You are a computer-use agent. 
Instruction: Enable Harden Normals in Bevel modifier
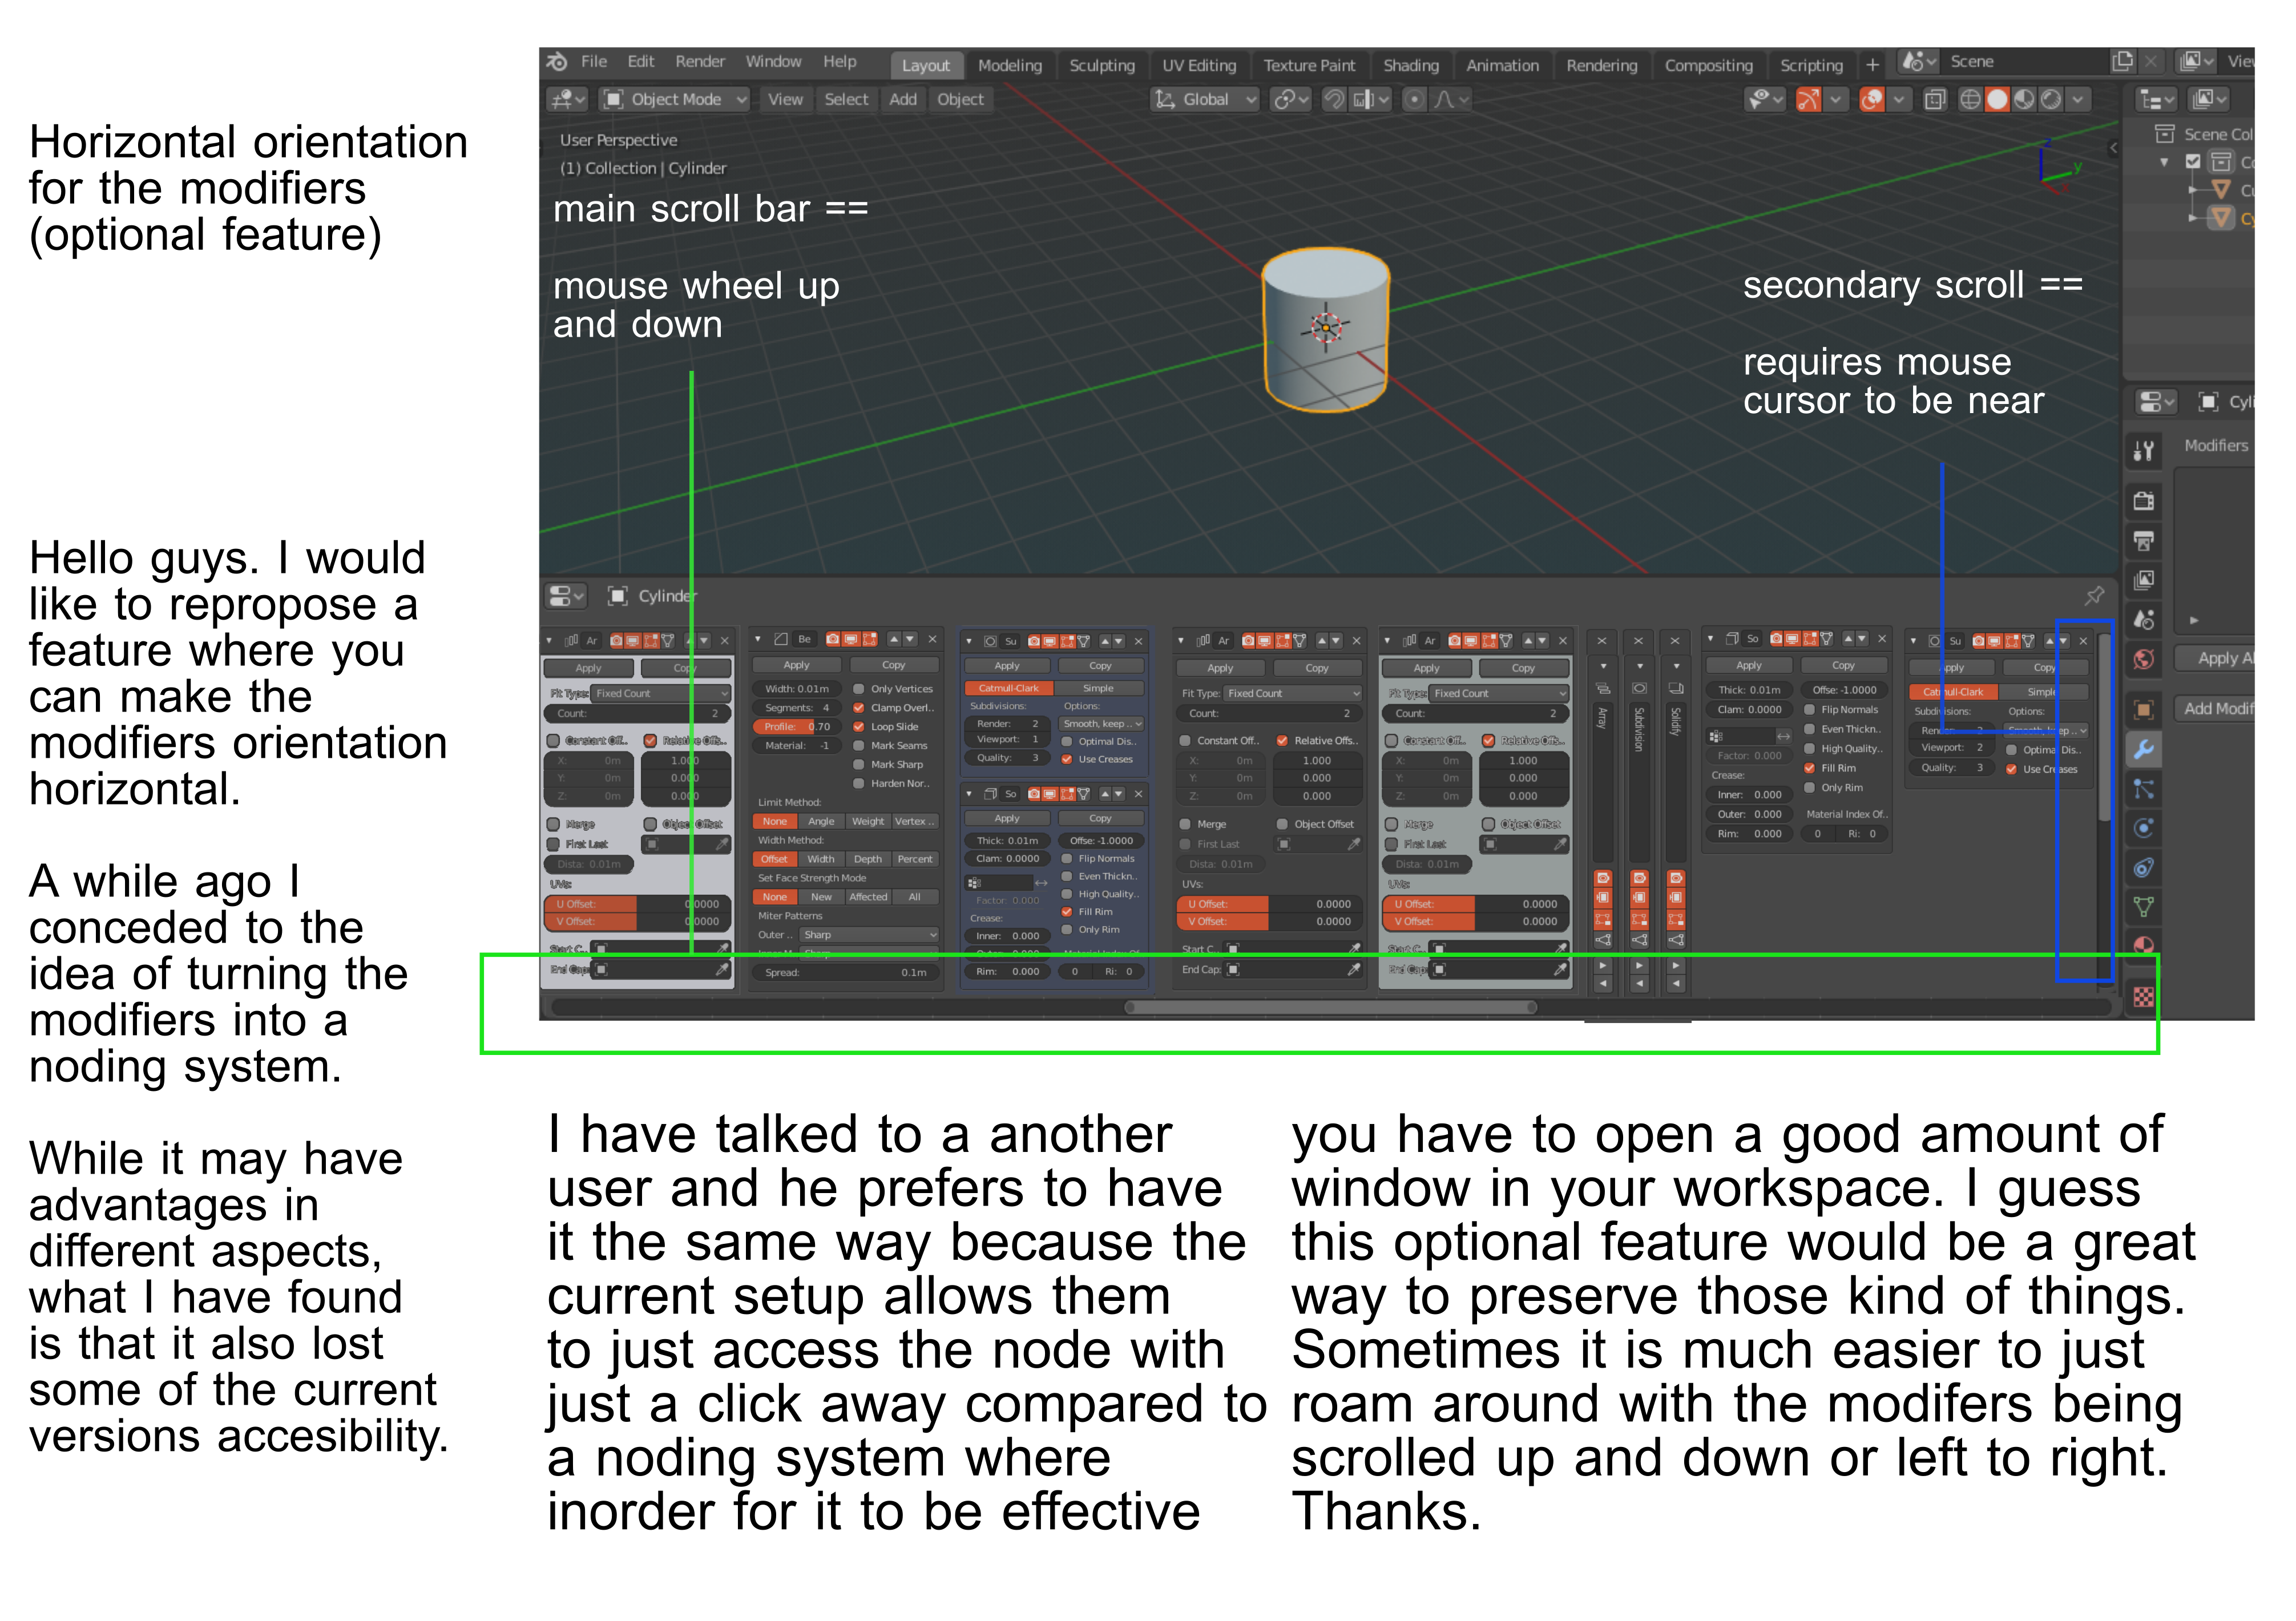pyautogui.click(x=859, y=784)
